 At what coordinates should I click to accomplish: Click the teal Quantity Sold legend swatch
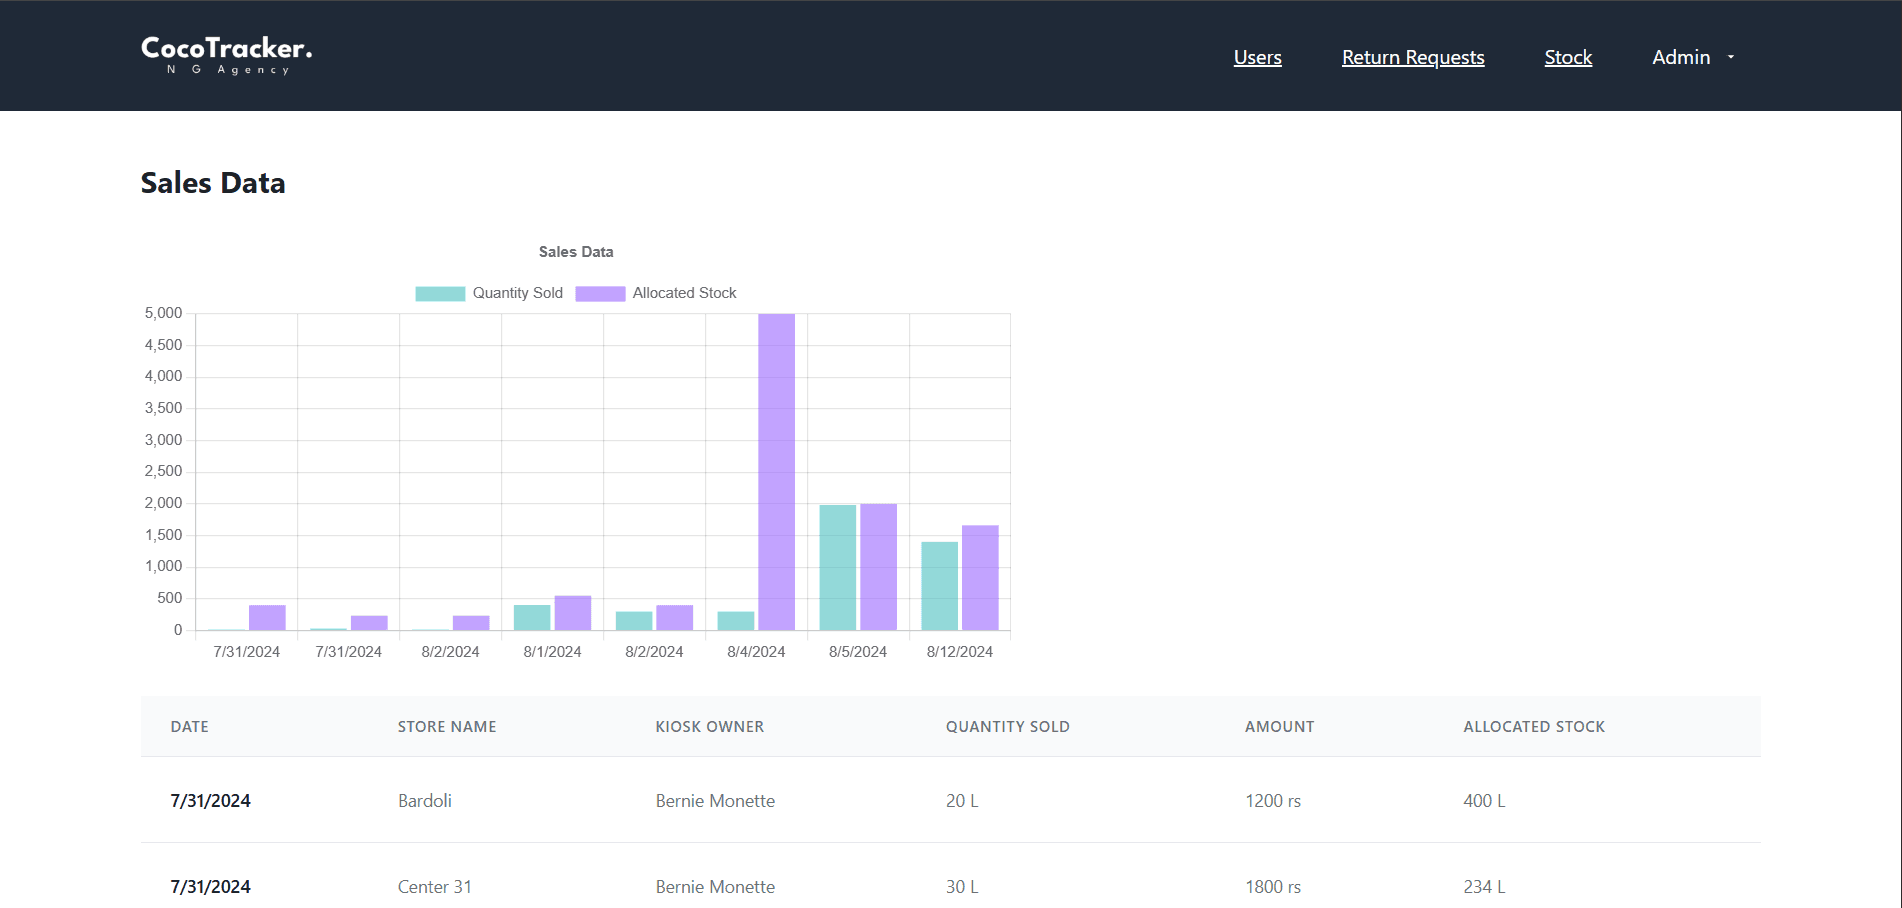point(439,292)
